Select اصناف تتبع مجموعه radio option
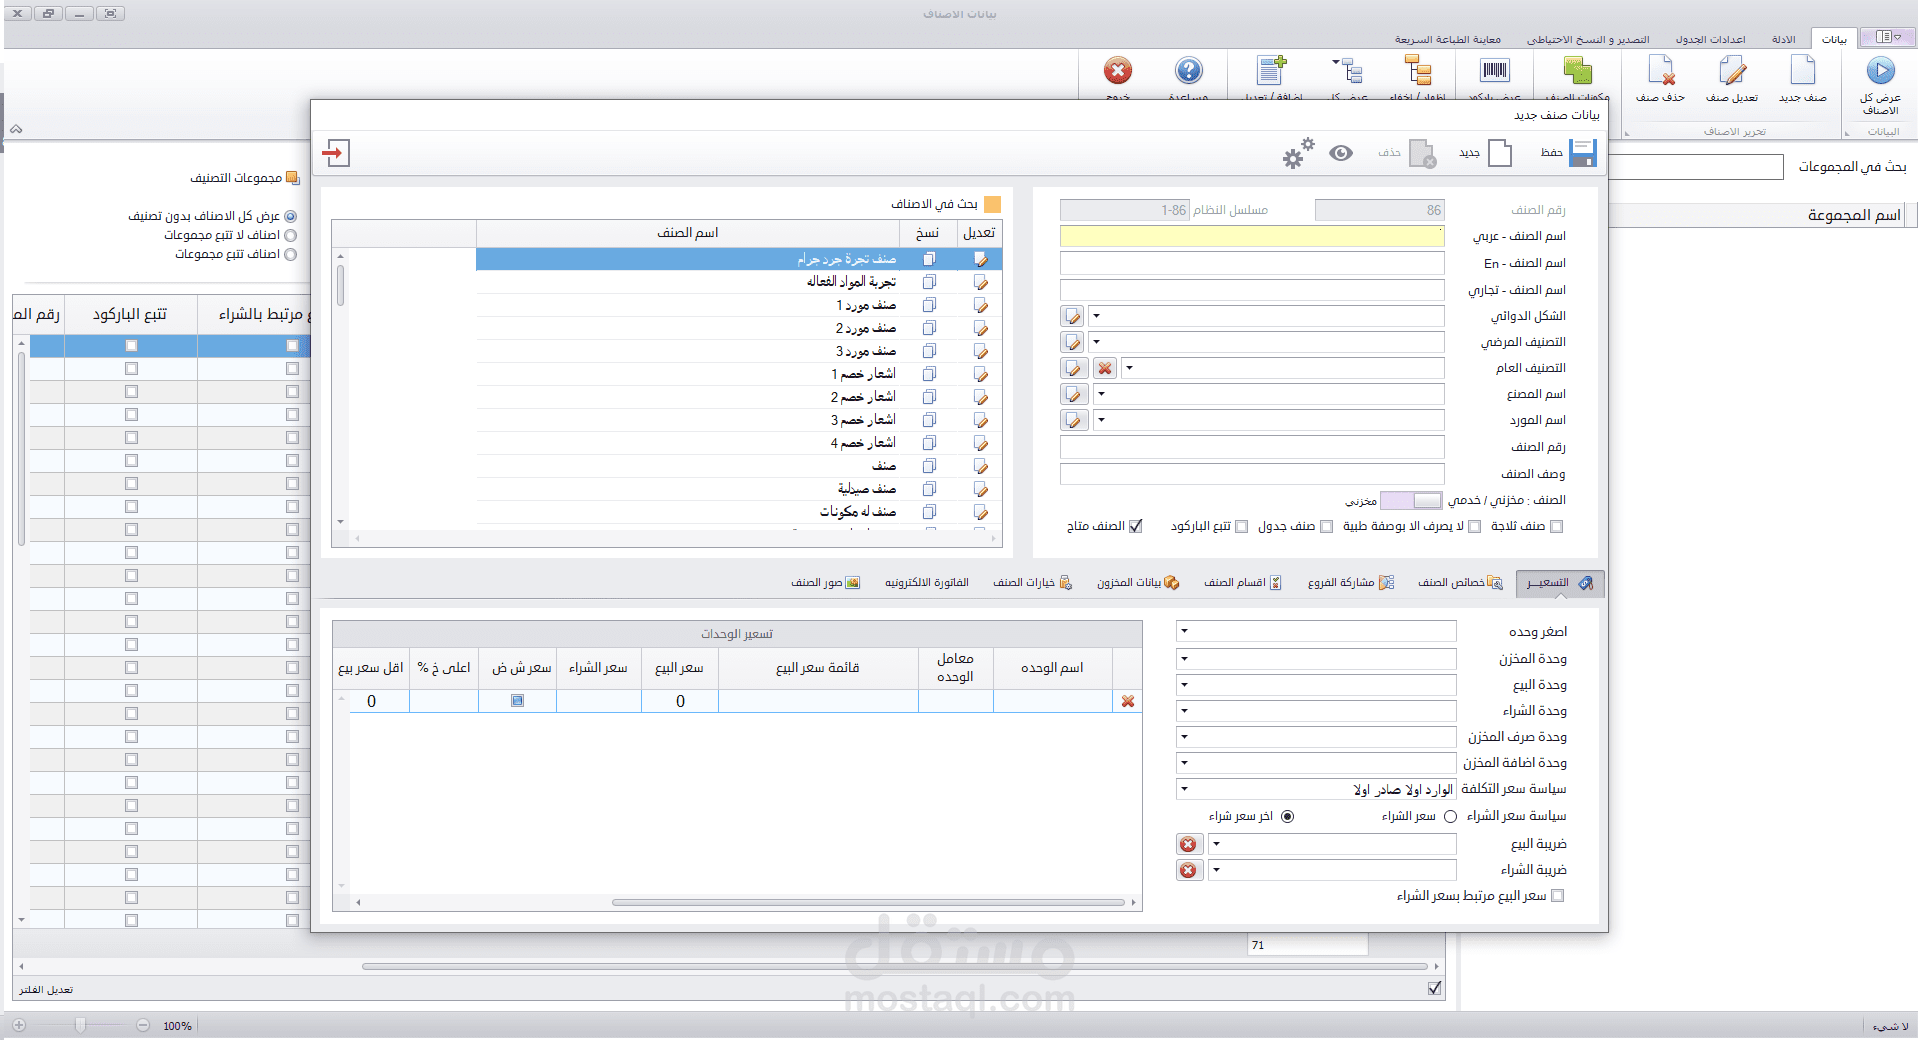 290,254
